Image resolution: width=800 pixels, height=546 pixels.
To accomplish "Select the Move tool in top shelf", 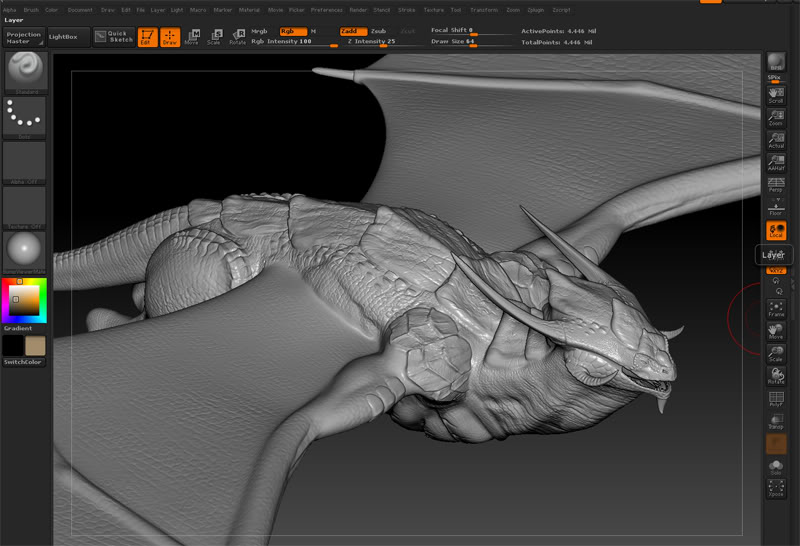I will click(x=192, y=37).
